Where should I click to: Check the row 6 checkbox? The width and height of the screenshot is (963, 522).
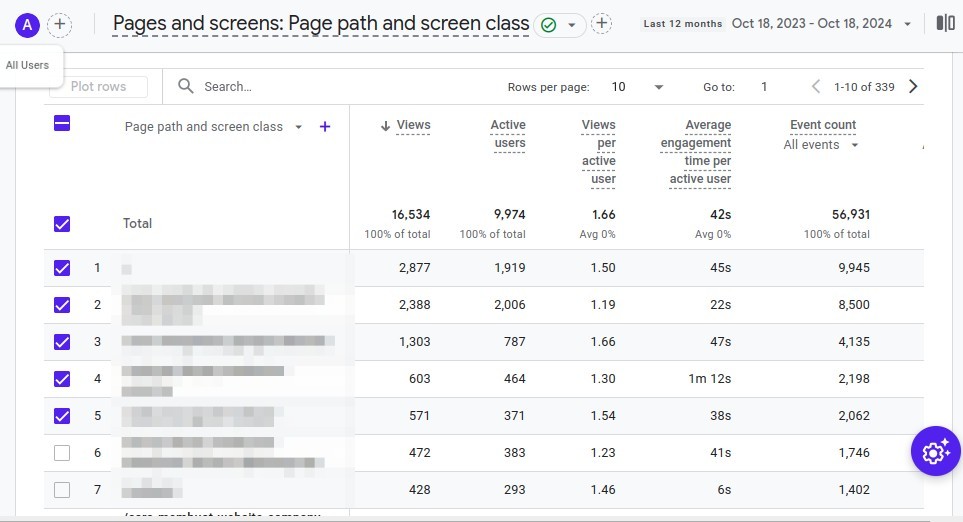(62, 453)
